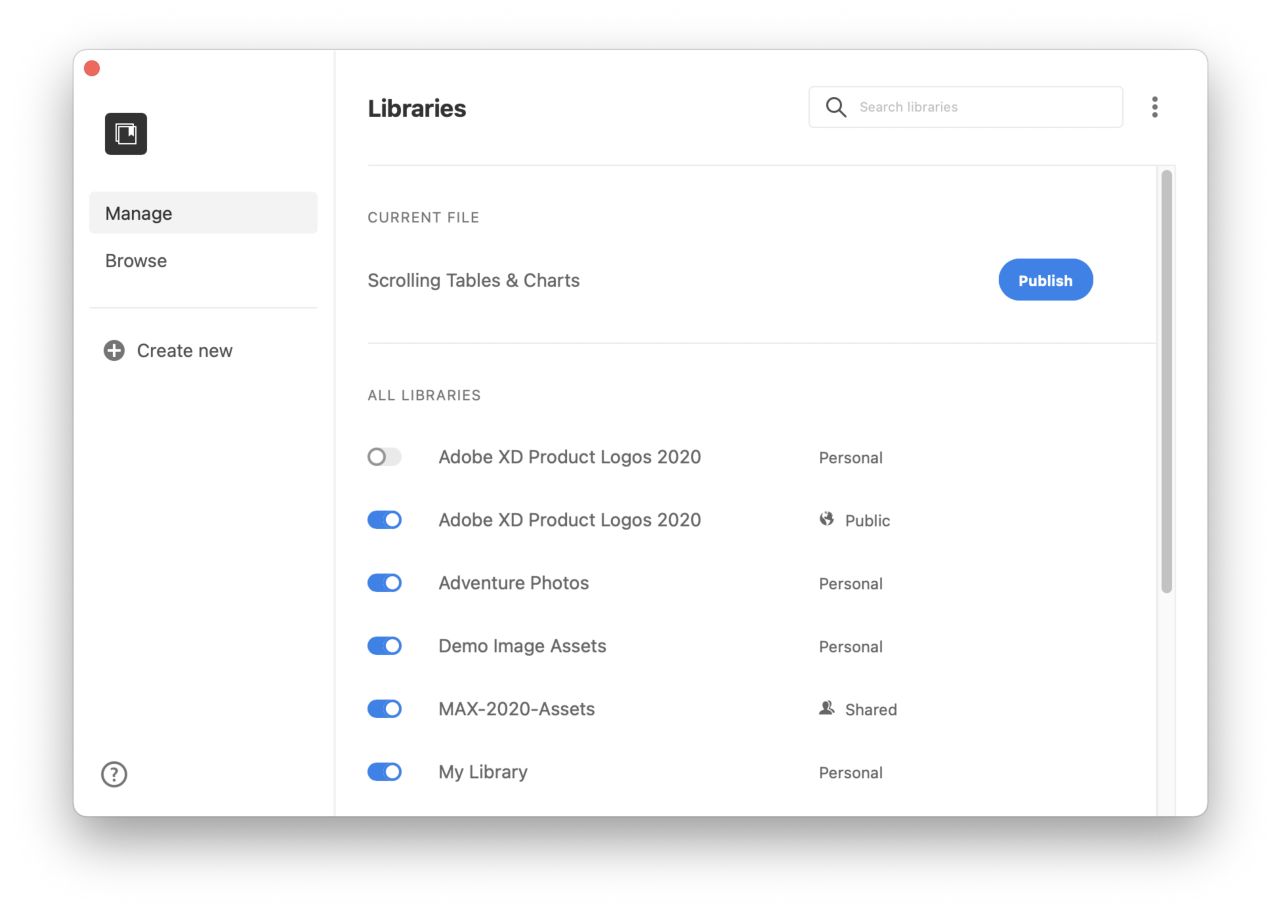This screenshot has height=914, width=1281.
Task: Click the Shared label for MAX-2020-Assets
Action: coord(871,710)
